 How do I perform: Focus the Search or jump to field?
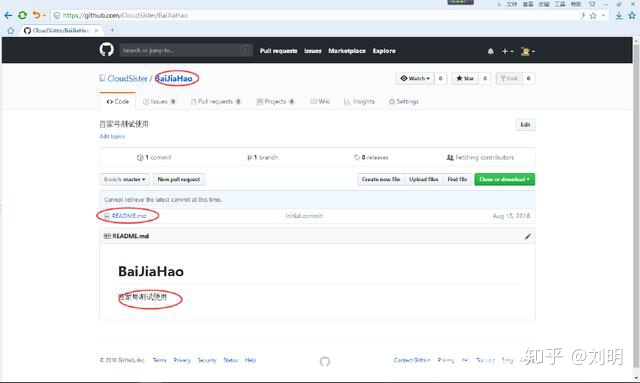pos(186,51)
